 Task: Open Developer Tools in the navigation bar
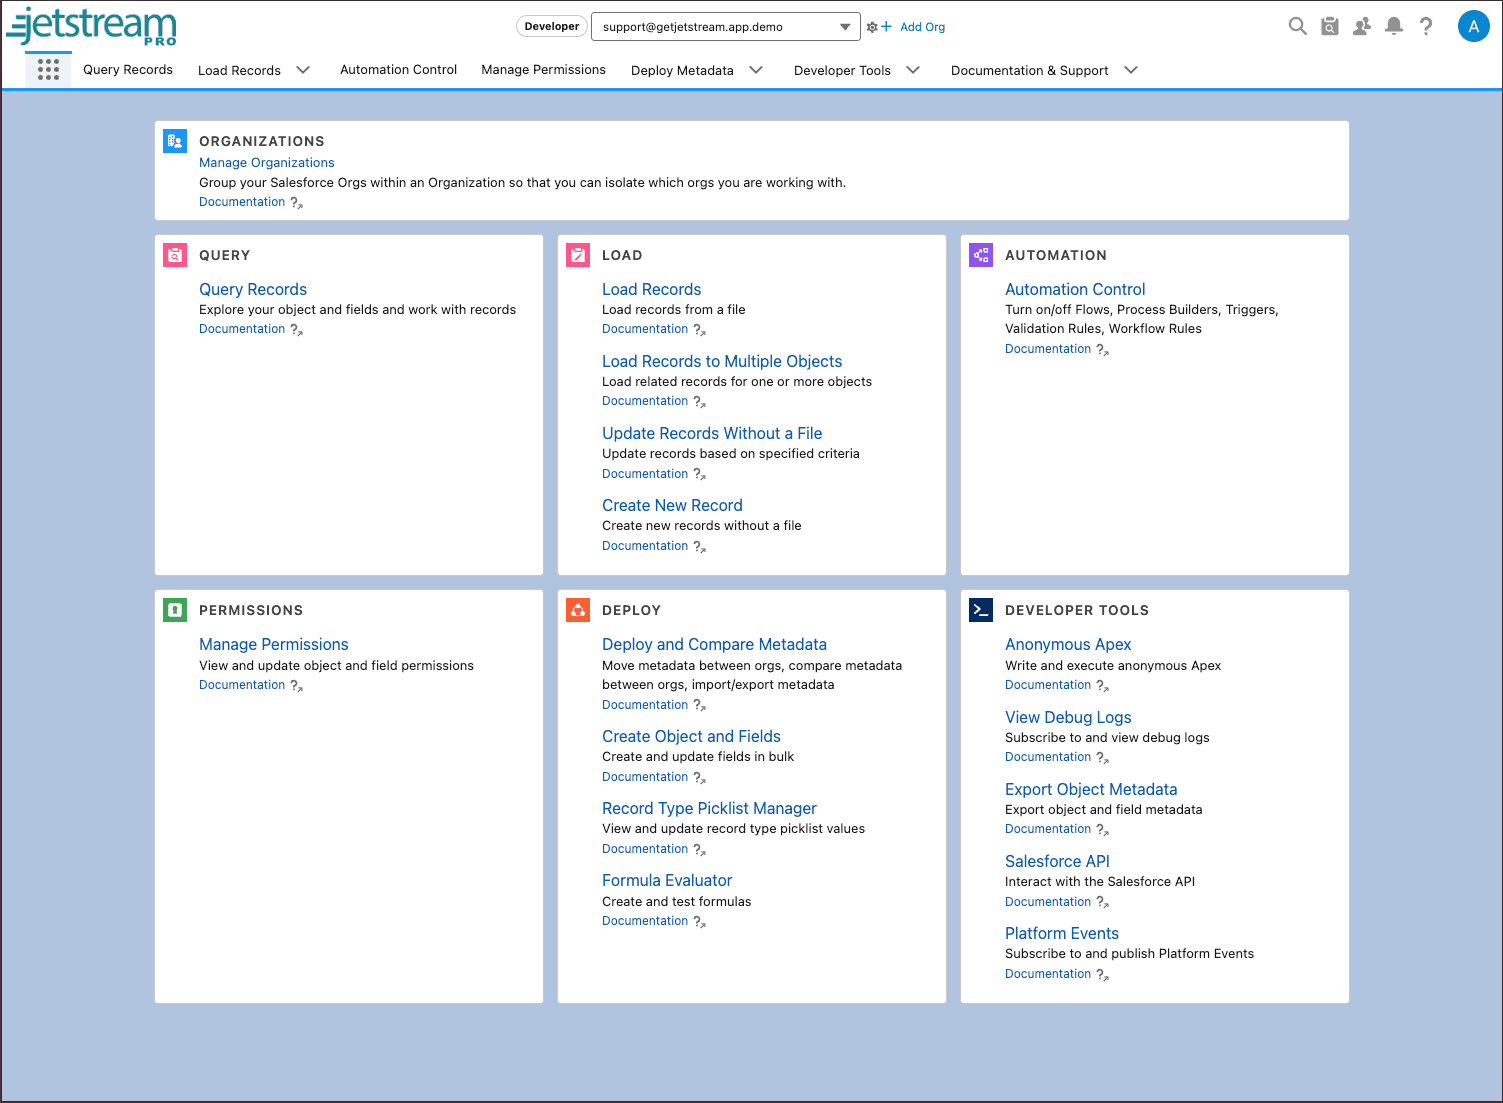pos(842,70)
